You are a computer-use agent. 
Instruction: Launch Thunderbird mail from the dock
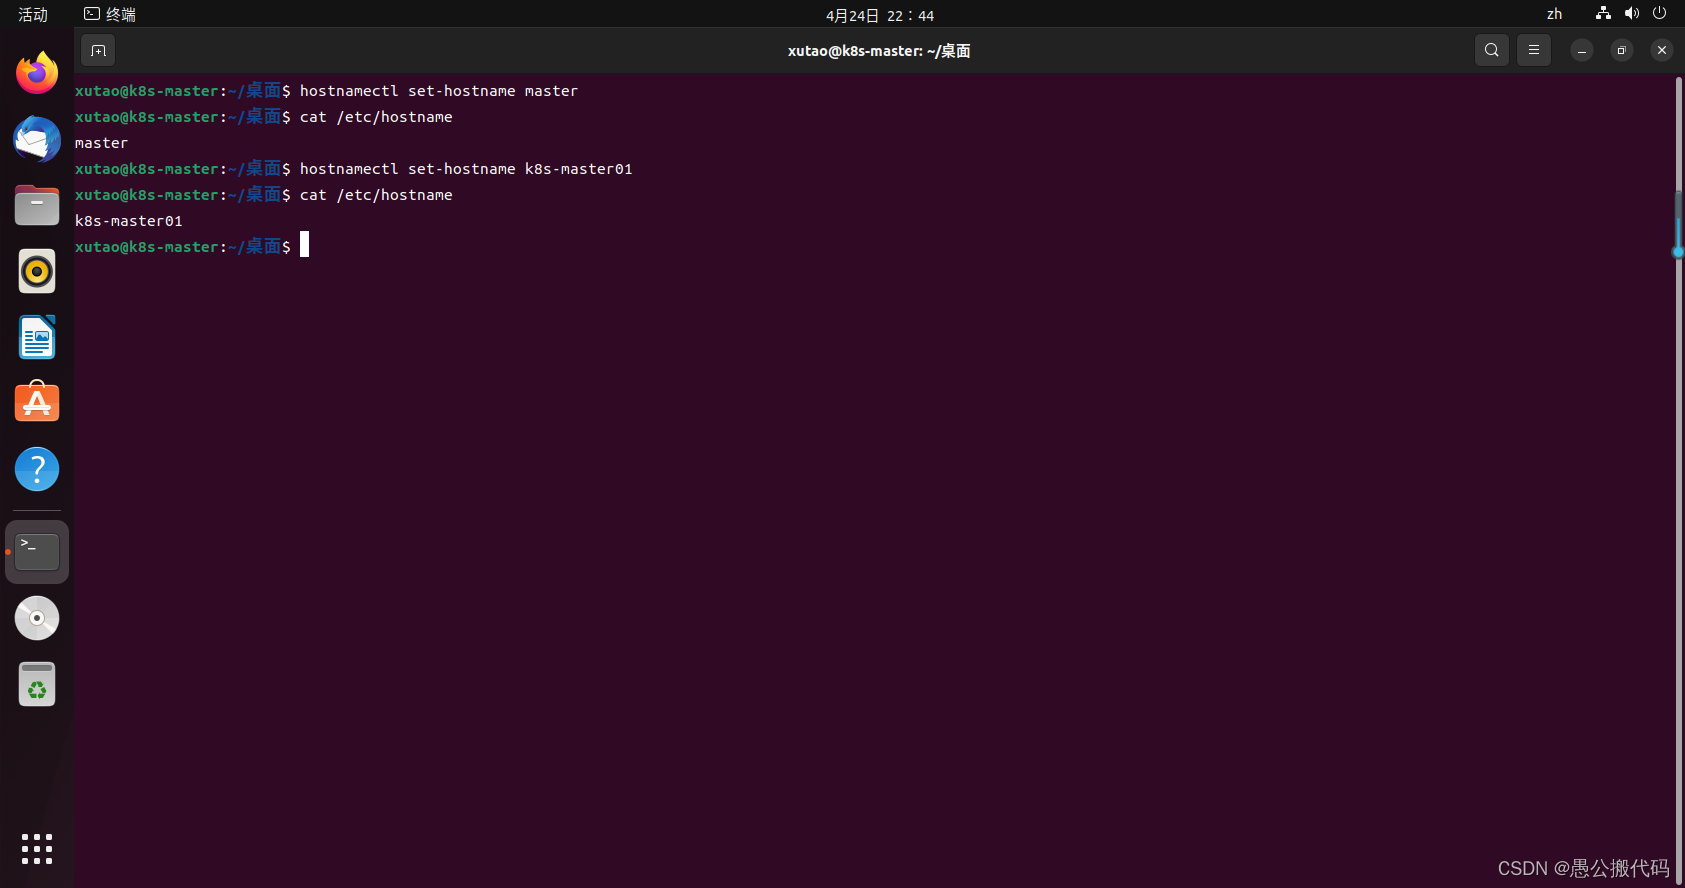click(x=37, y=139)
